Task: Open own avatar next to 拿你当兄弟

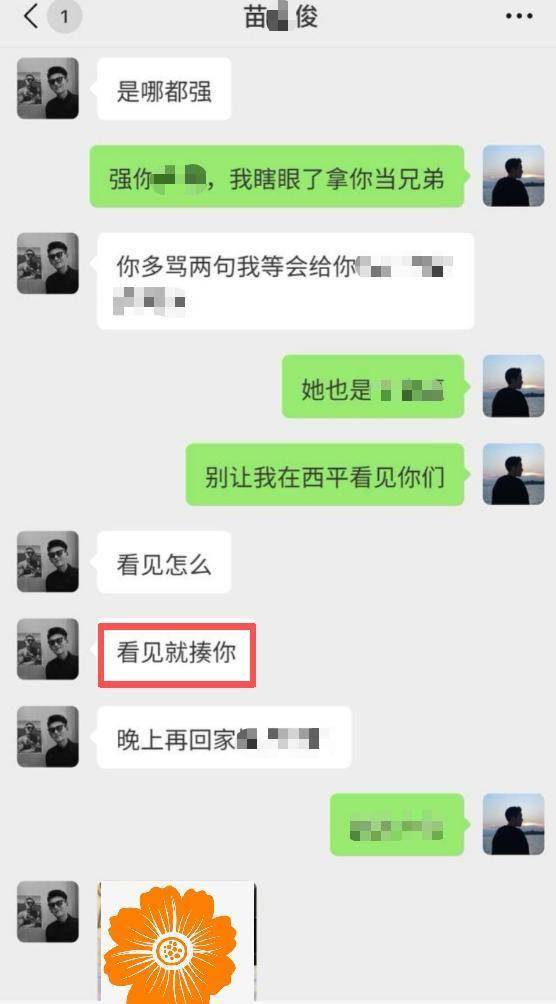Action: tap(513, 176)
